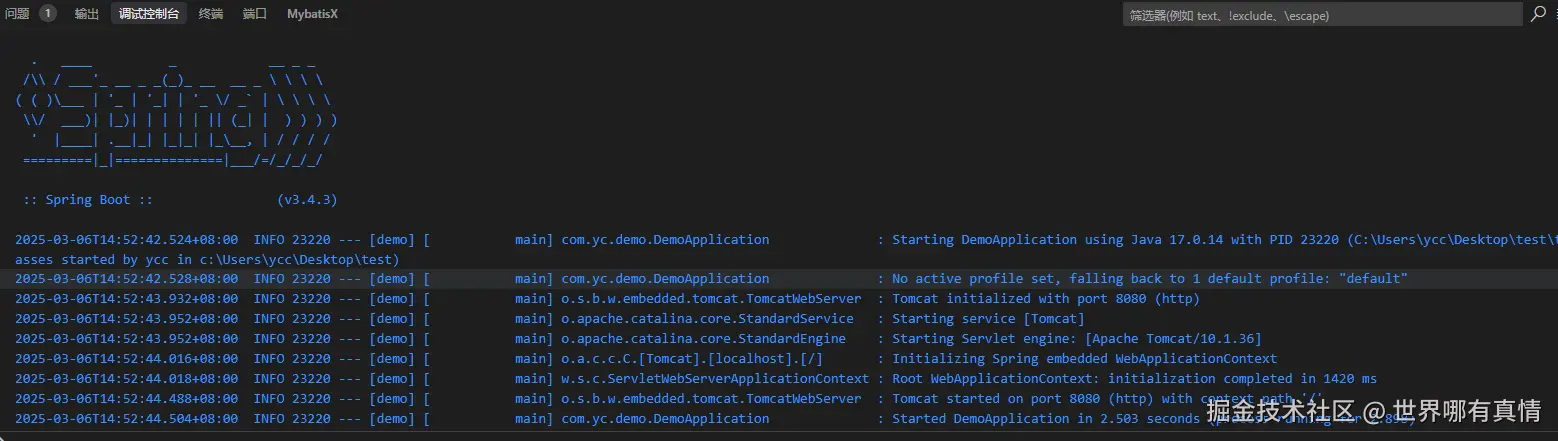1558x441 pixels.
Task: Click the 'Tomcat initialized with port 8080' message
Action: tap(1045, 298)
